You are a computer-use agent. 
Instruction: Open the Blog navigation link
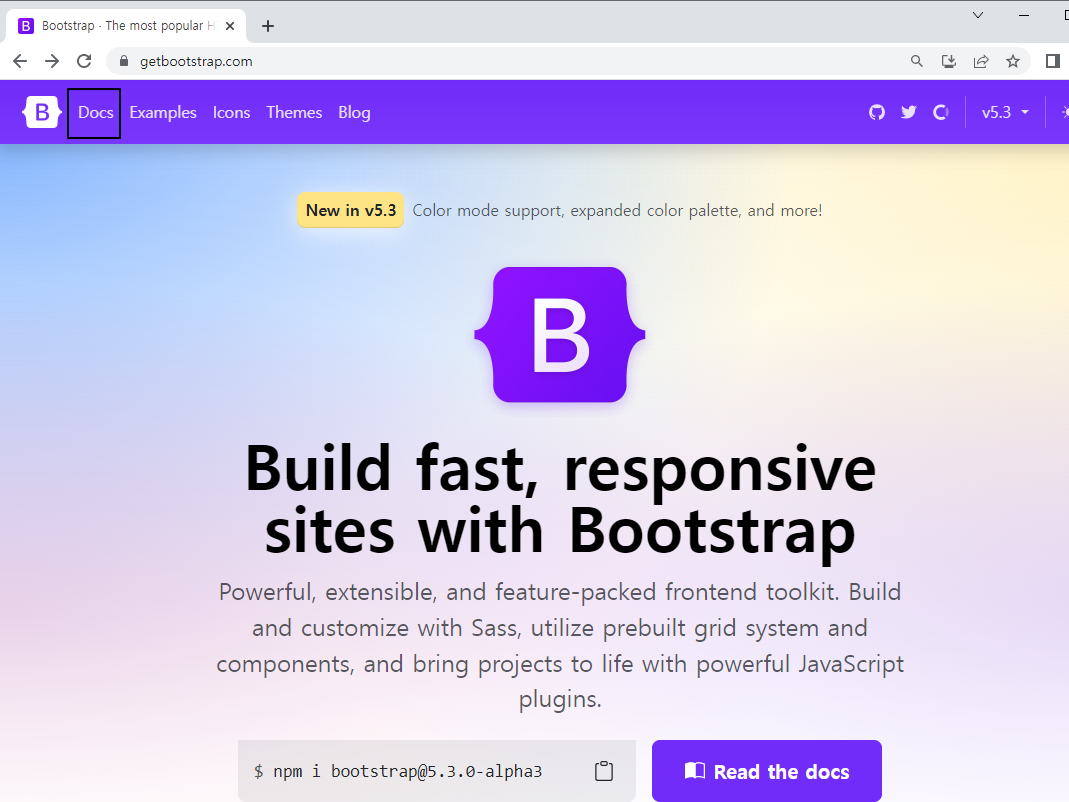(354, 113)
